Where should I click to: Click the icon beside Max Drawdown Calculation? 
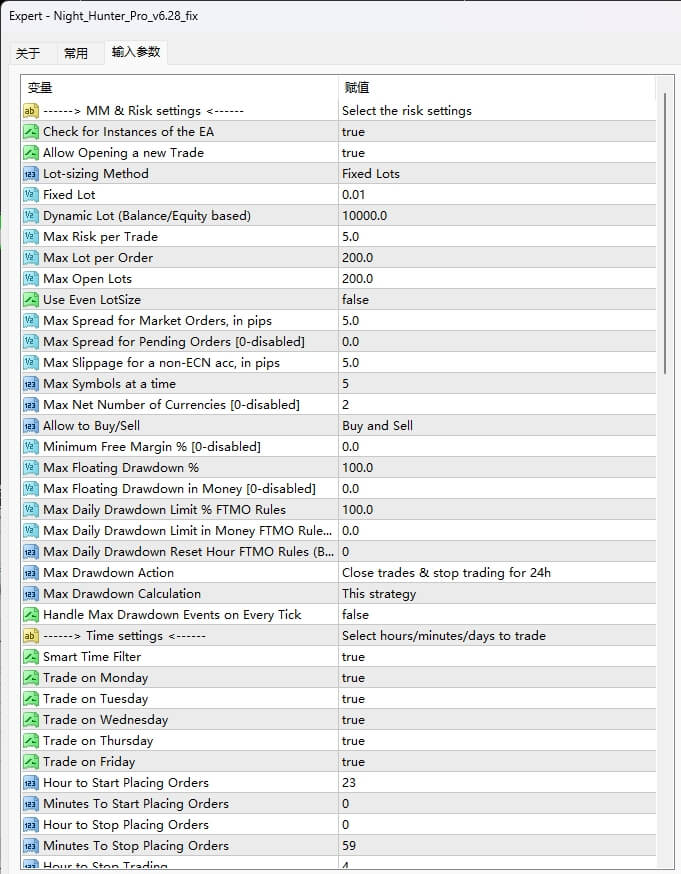31,594
